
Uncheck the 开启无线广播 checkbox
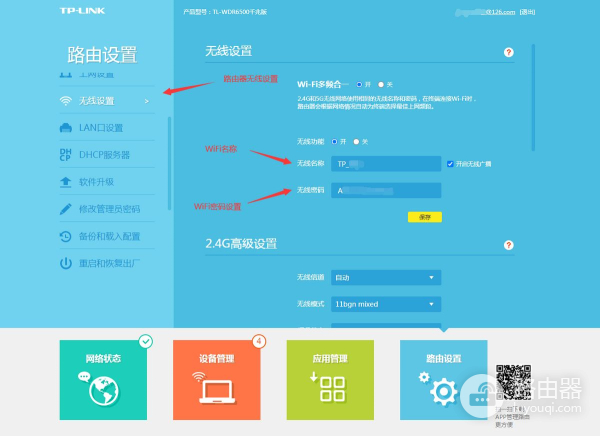tap(450, 164)
